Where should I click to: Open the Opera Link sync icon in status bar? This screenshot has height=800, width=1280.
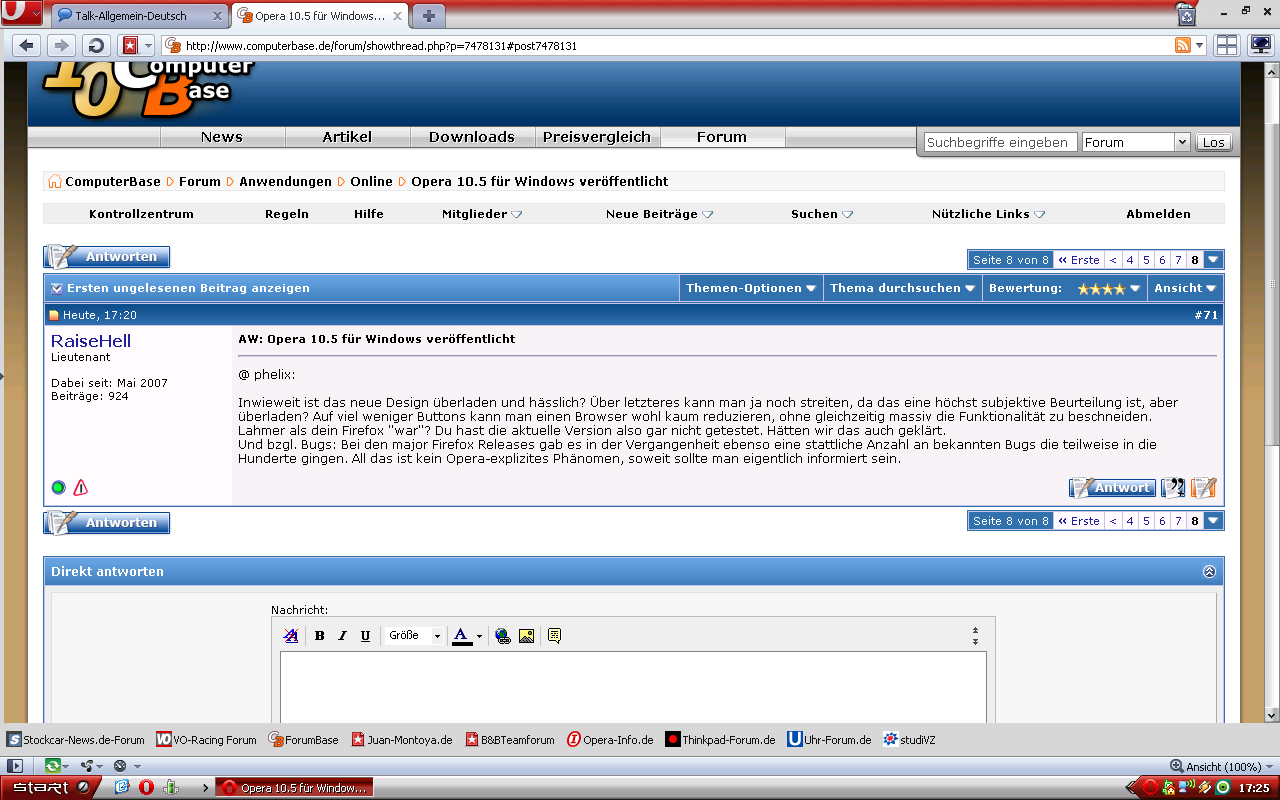coord(52,766)
